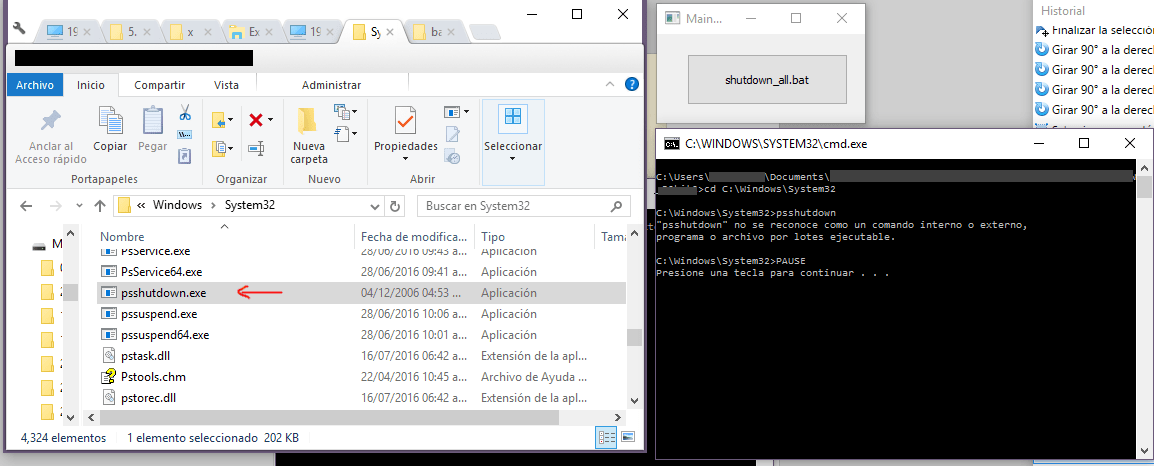The width and height of the screenshot is (1154, 466).
Task: Click Anclar al Acceso rápido pin
Action: [51, 121]
